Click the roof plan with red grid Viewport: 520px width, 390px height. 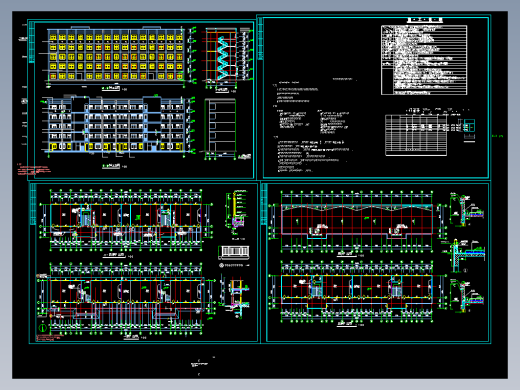pyautogui.click(x=357, y=221)
